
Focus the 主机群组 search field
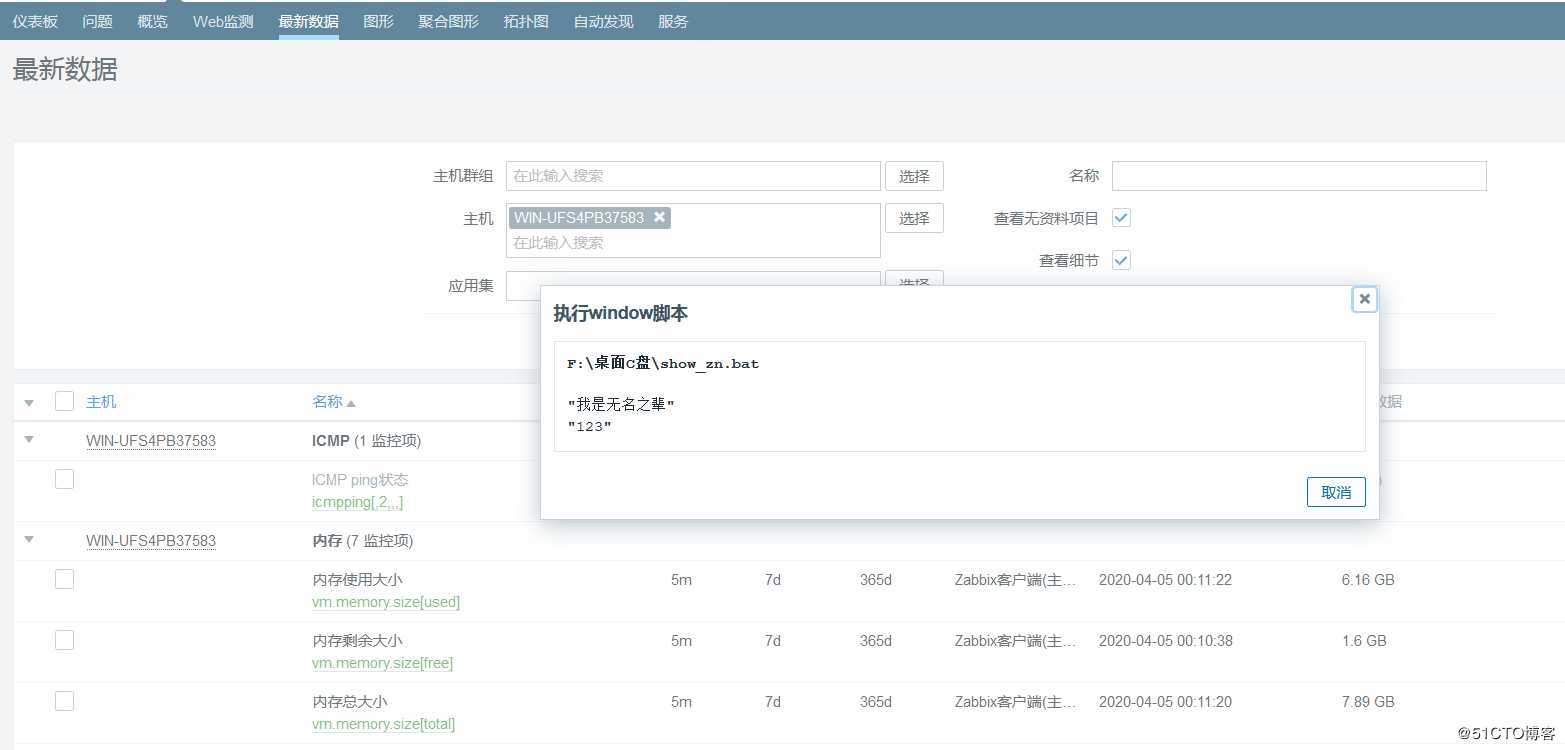(x=693, y=176)
